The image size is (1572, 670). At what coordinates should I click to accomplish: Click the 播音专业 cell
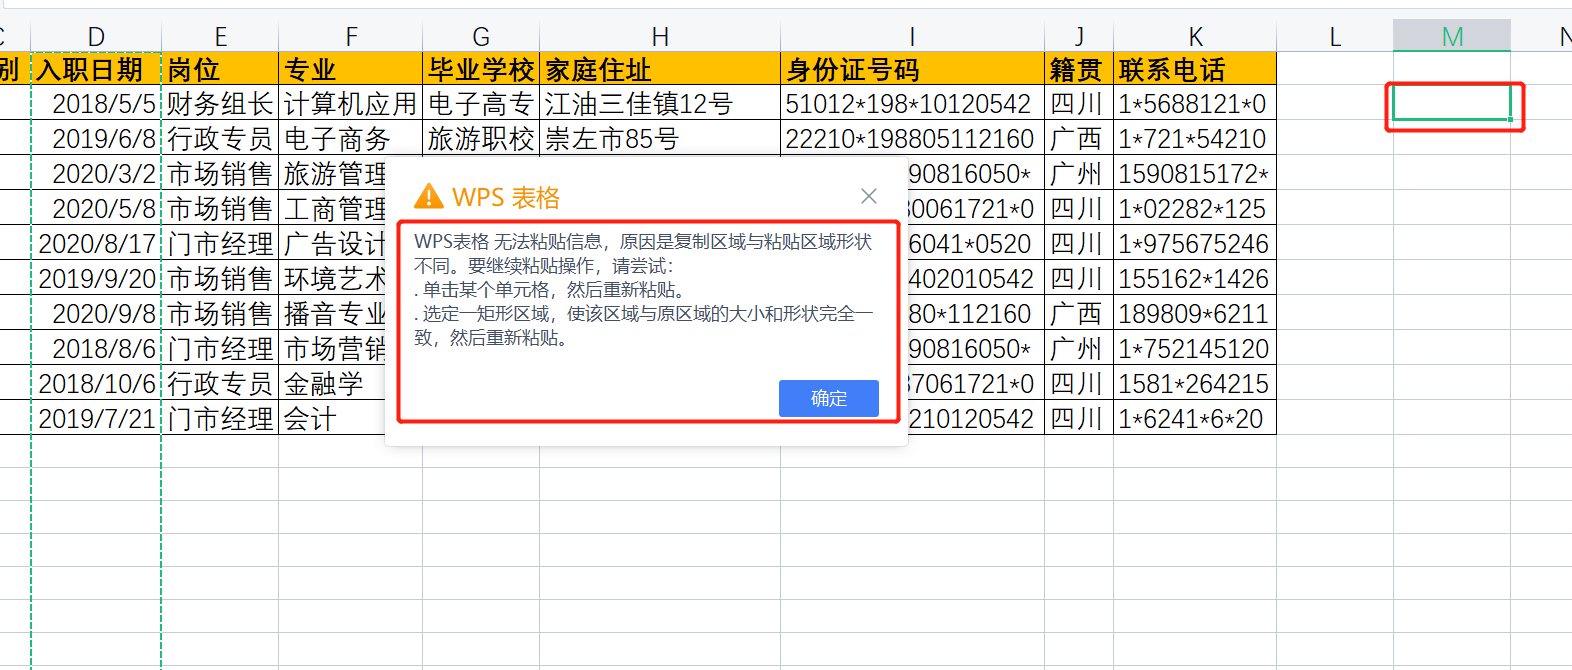point(332,313)
